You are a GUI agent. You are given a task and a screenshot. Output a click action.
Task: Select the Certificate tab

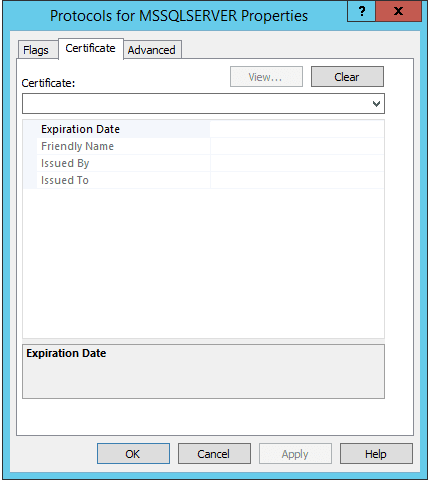click(x=91, y=49)
